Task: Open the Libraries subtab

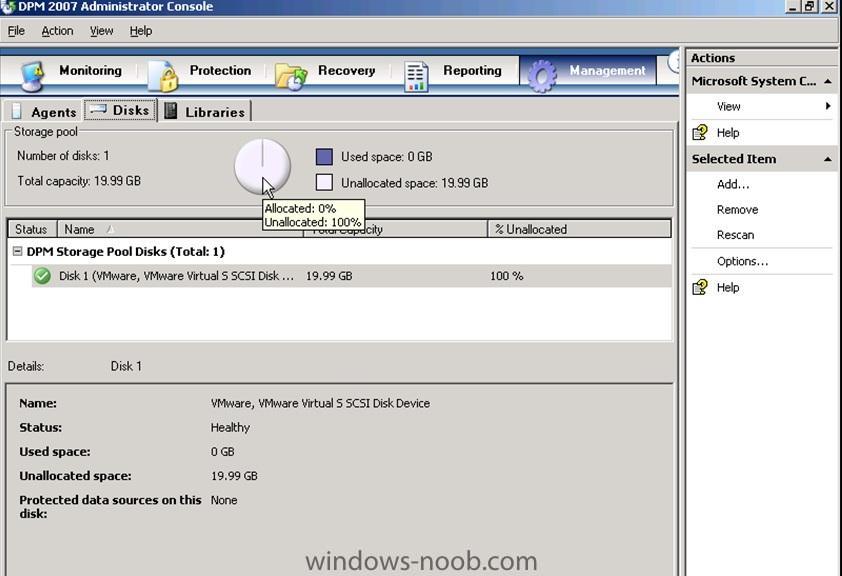Action: (205, 112)
